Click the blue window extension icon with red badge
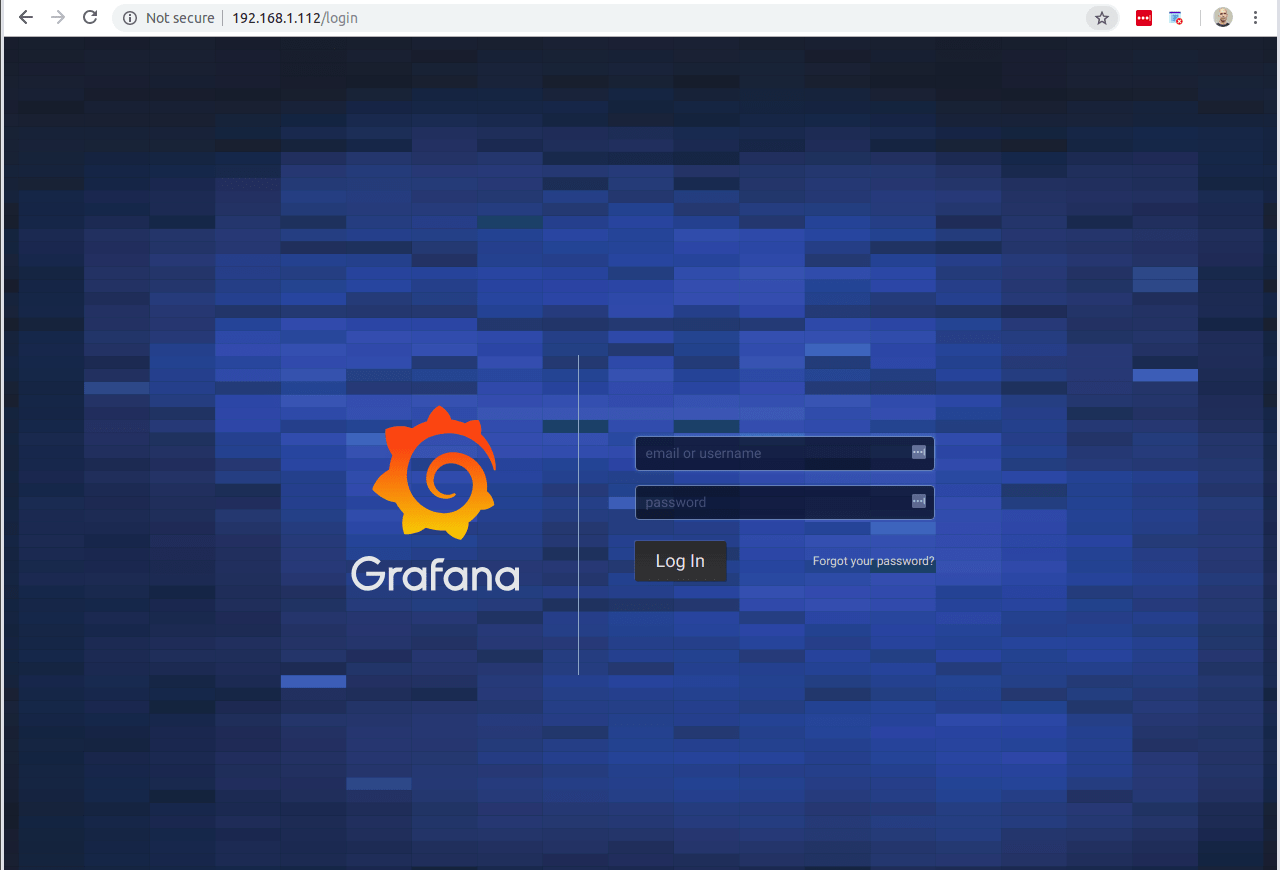 (1176, 18)
